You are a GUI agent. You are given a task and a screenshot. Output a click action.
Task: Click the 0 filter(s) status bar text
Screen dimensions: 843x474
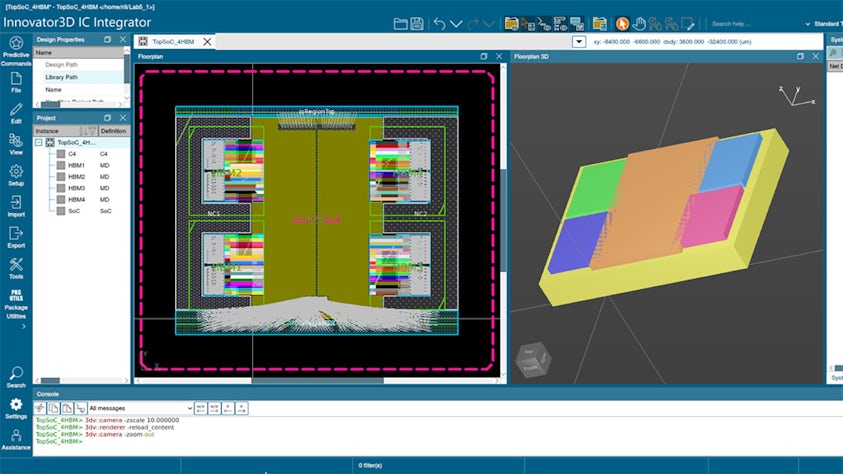pos(370,465)
